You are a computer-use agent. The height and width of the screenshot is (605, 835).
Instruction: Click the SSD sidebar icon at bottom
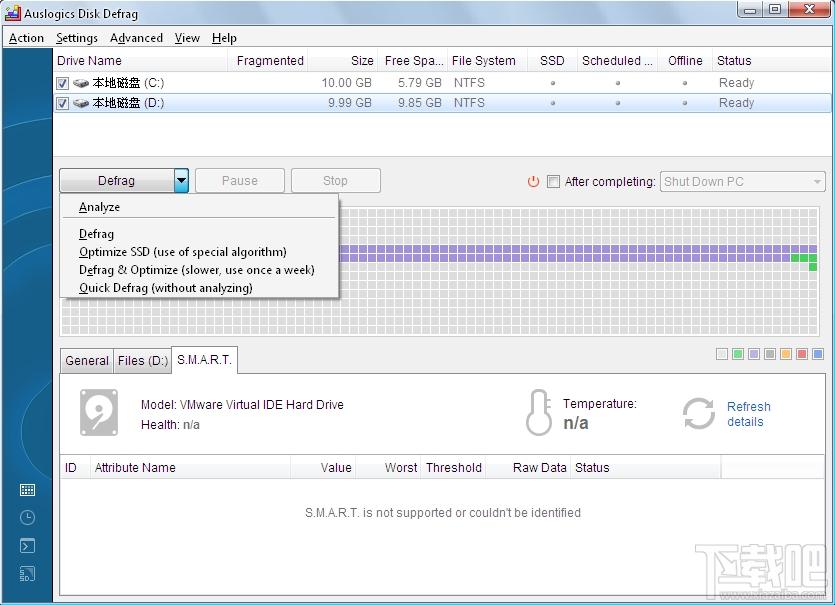pos(27,574)
